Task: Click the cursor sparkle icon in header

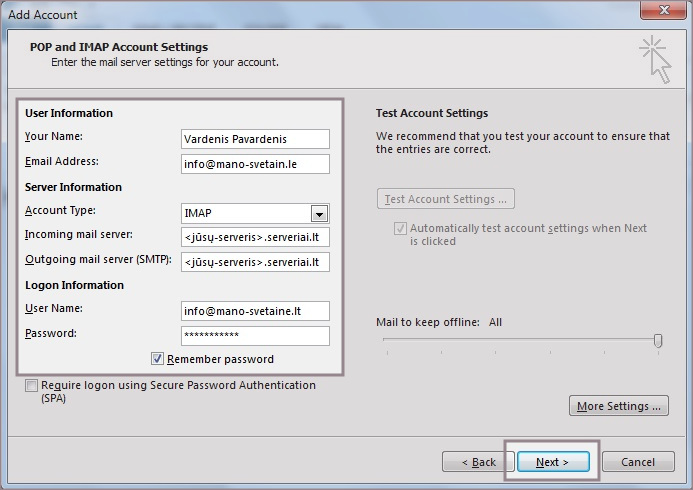Action: (654, 58)
